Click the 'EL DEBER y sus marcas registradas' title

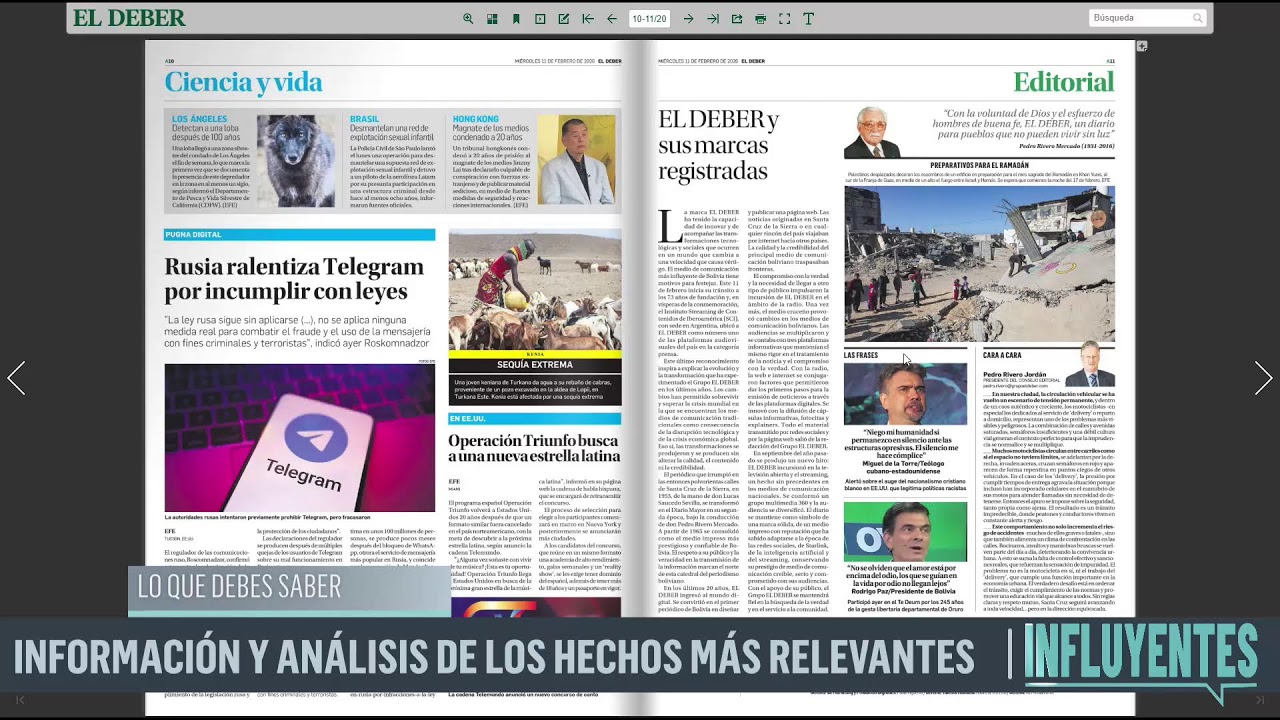click(719, 146)
